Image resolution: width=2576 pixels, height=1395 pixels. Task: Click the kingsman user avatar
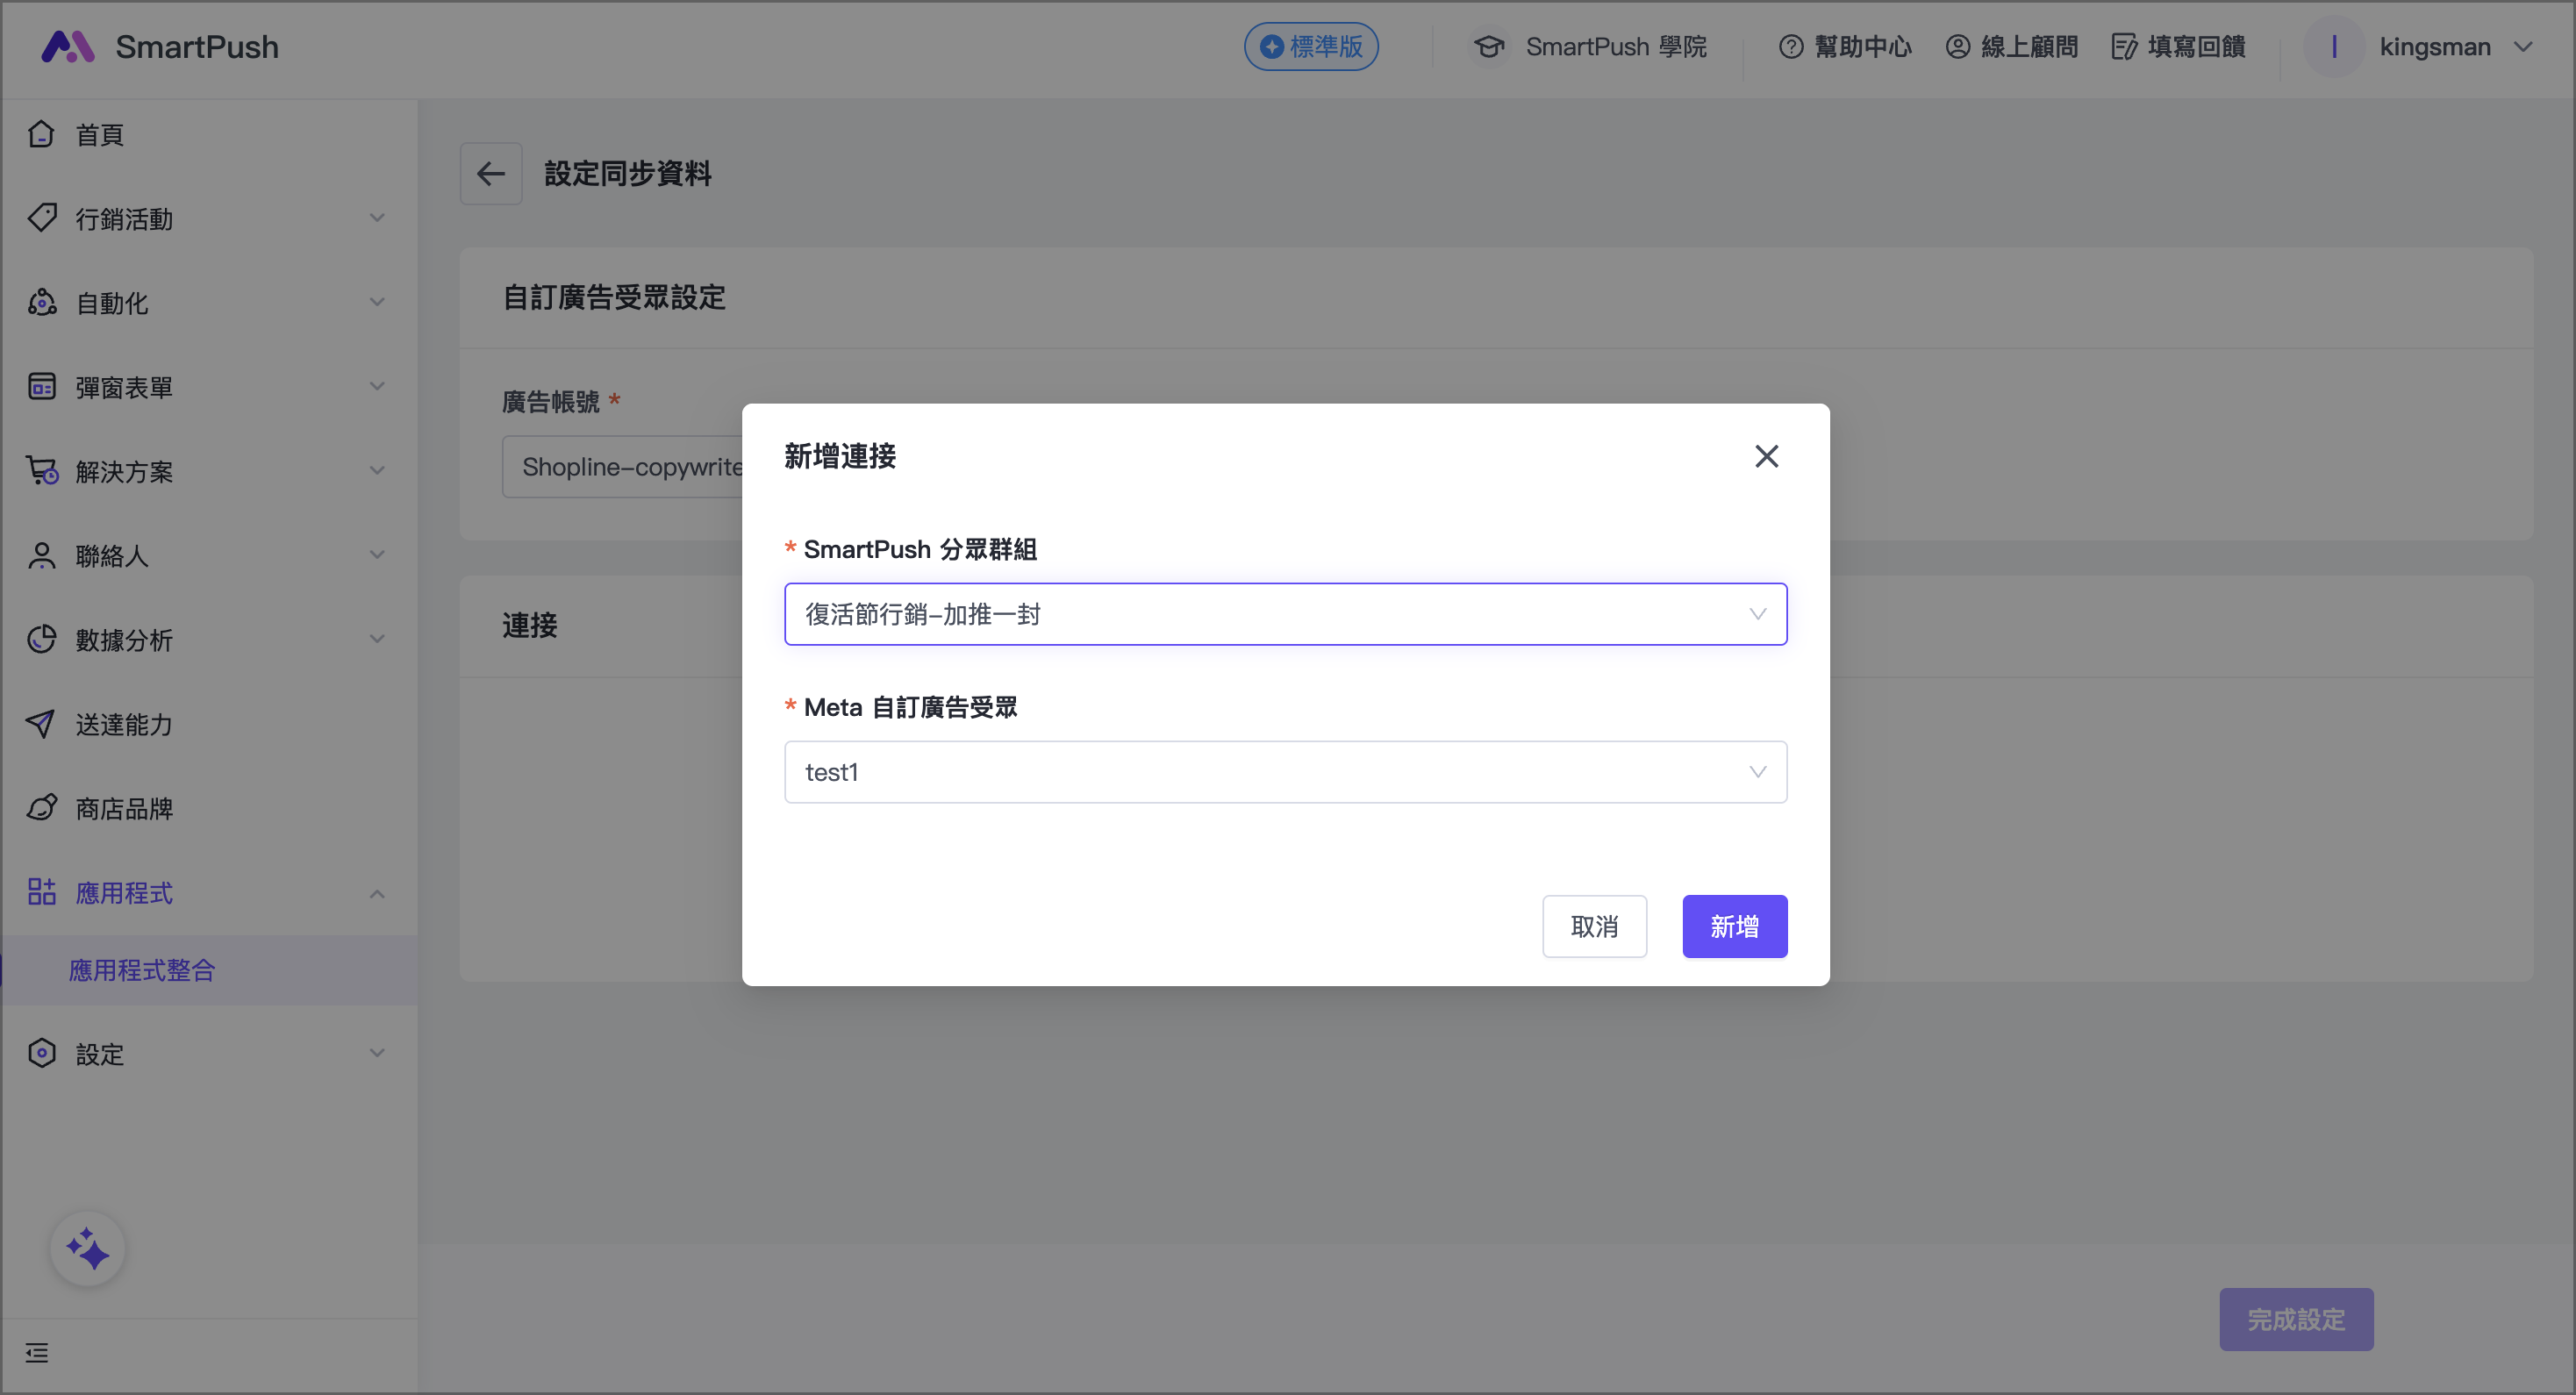pos(2334,46)
